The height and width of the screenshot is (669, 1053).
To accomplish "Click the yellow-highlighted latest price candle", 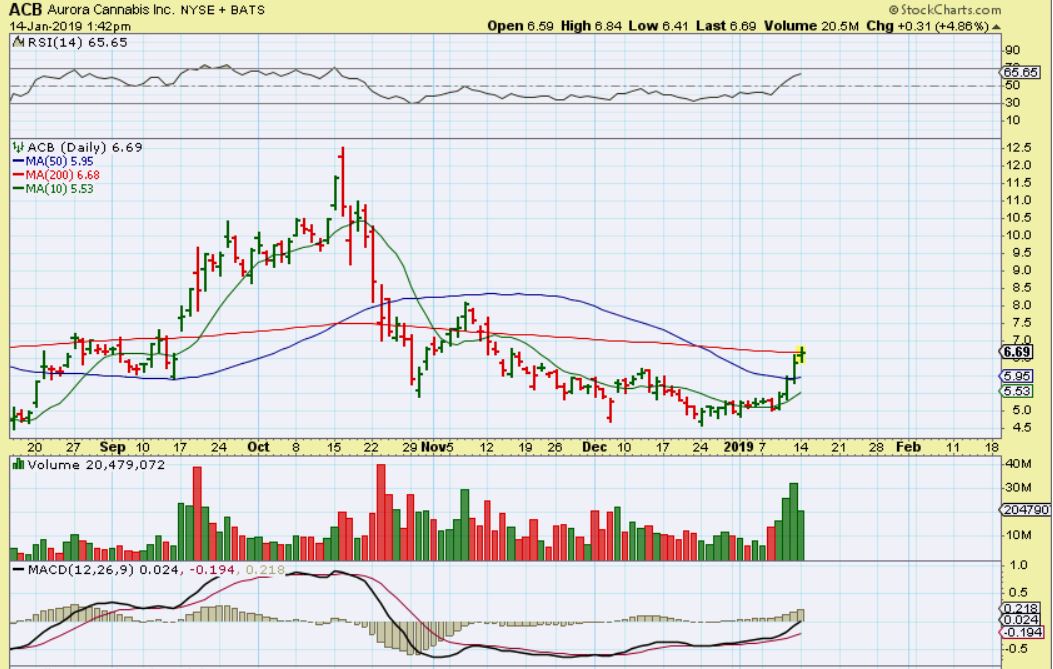I will point(802,352).
